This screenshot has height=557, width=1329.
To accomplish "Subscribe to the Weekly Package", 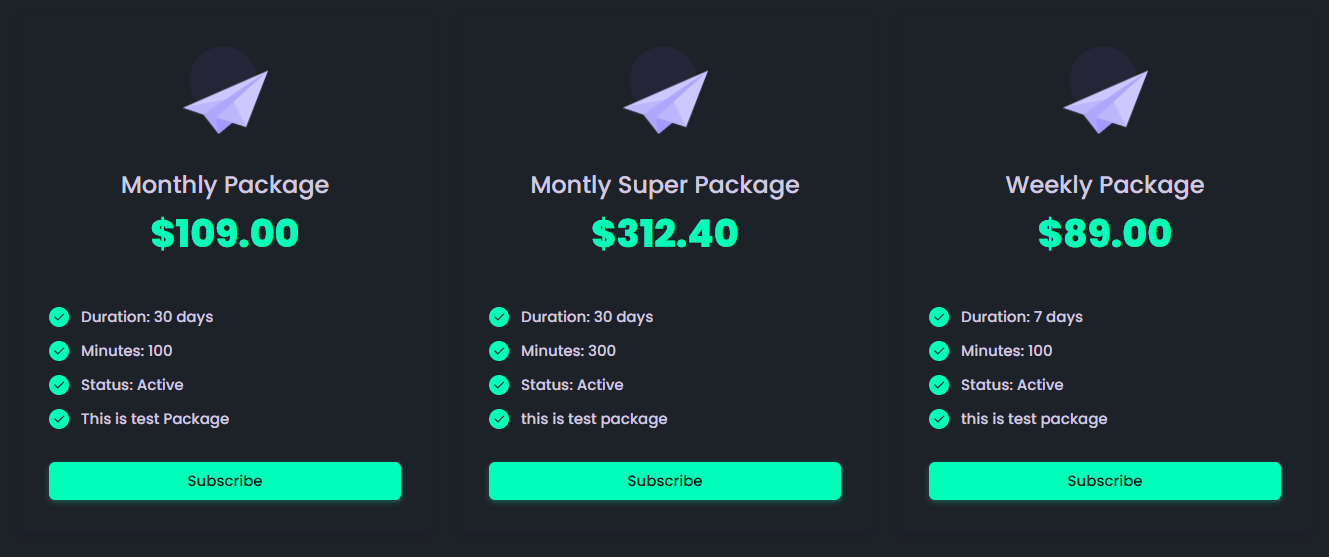I will point(1105,481).
